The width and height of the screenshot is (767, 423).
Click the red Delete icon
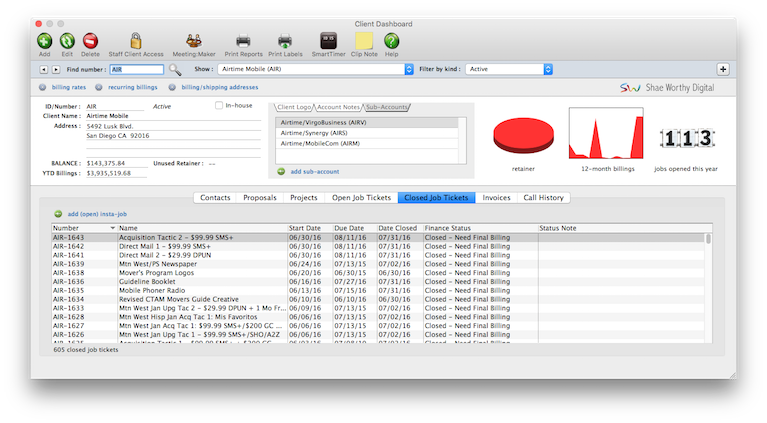point(90,41)
